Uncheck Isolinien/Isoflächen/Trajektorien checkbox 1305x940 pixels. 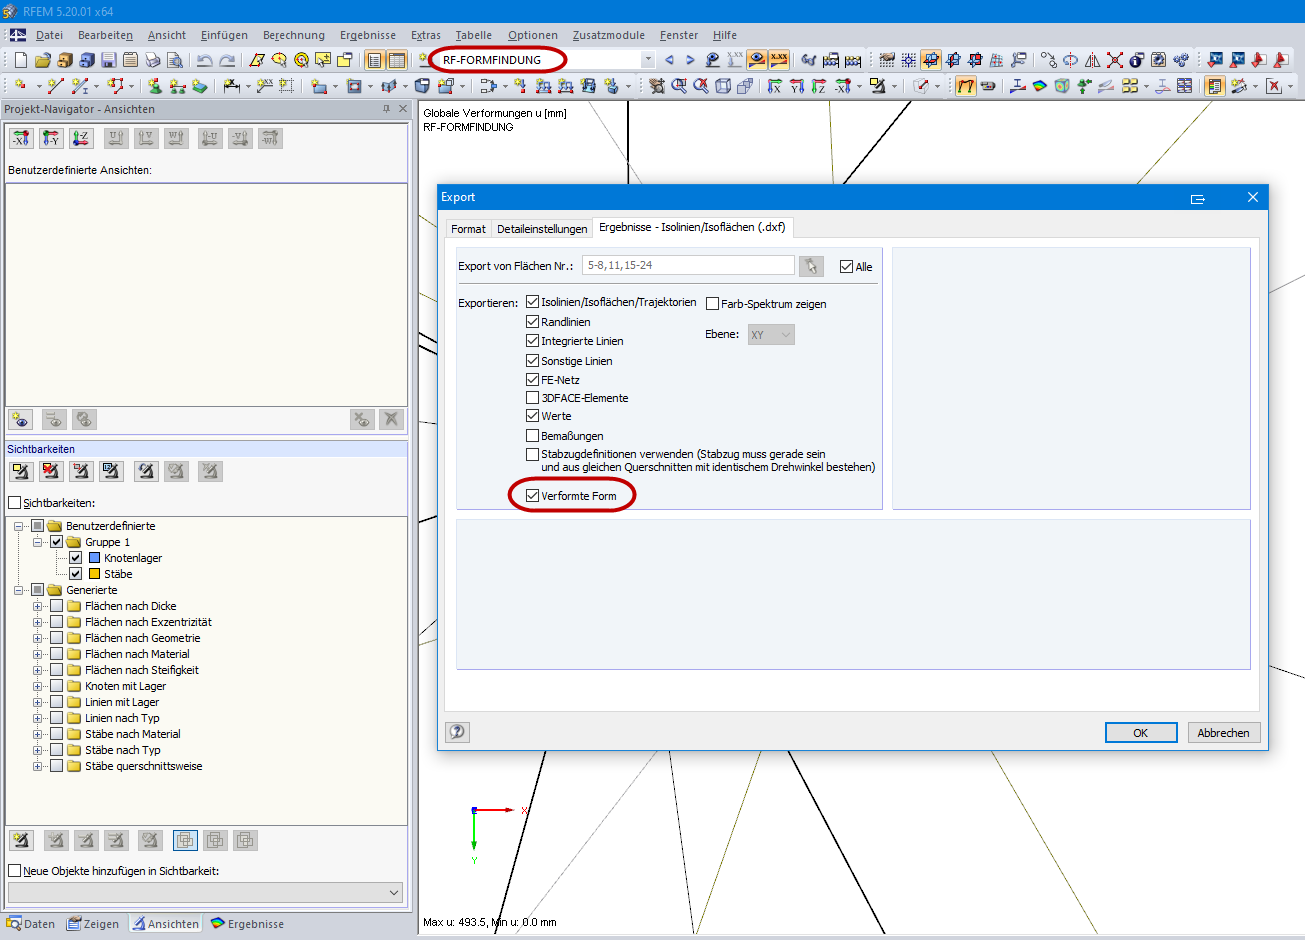pyautogui.click(x=533, y=302)
